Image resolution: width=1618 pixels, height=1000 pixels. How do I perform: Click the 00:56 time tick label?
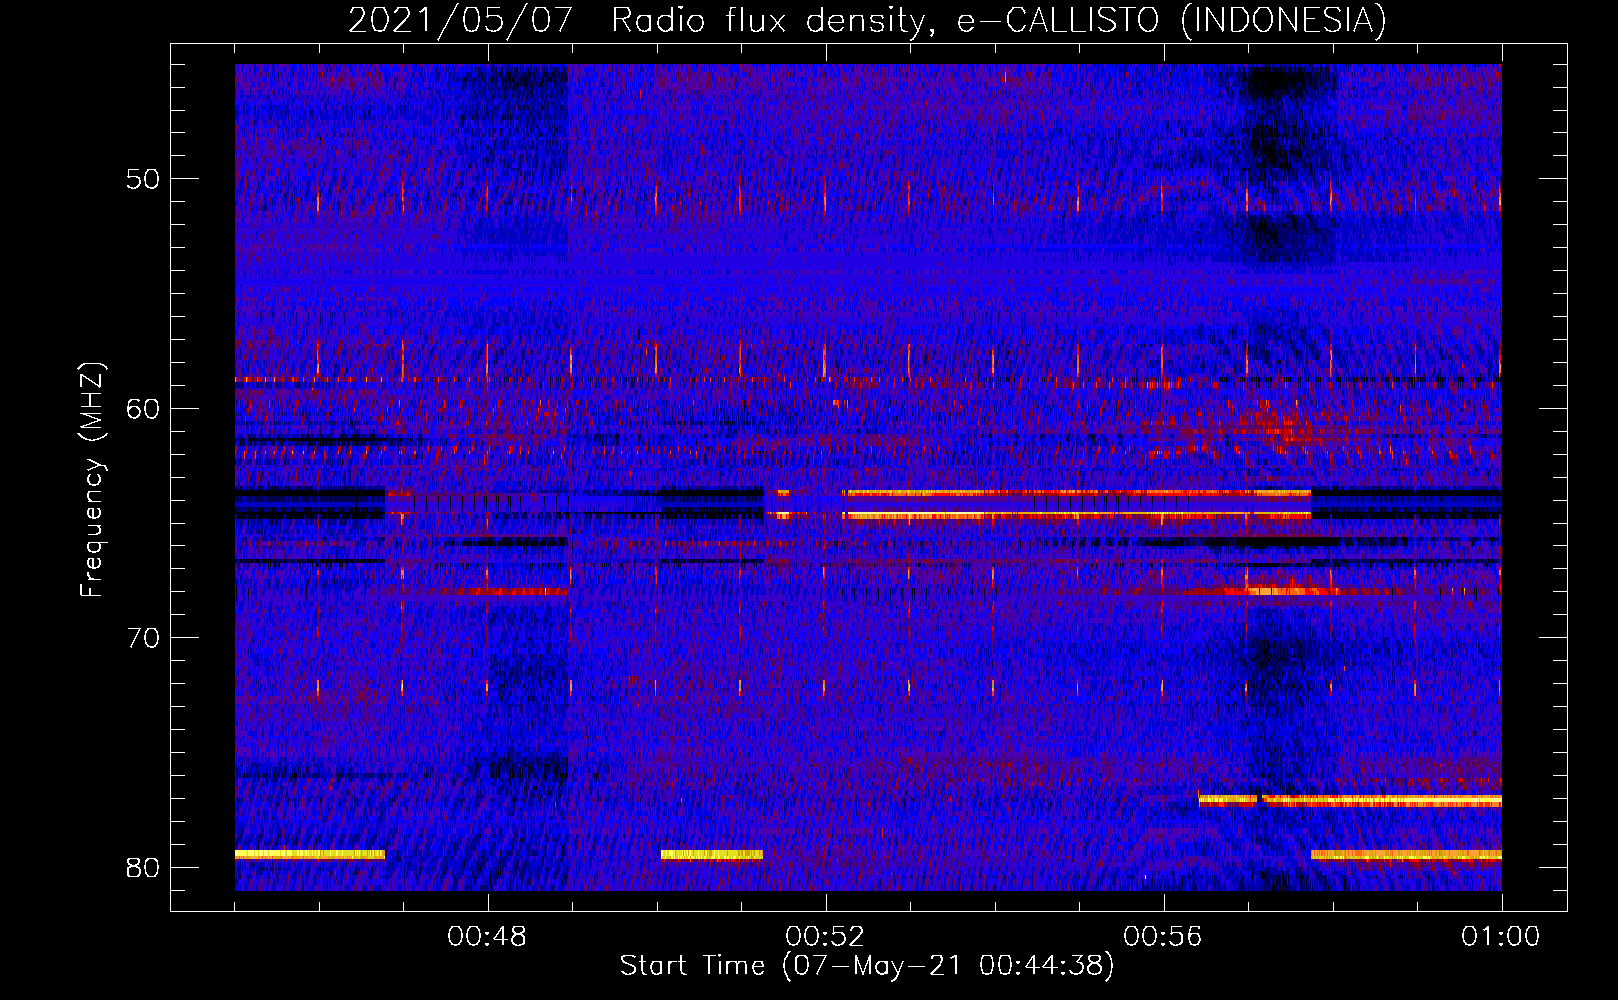(x=1163, y=937)
